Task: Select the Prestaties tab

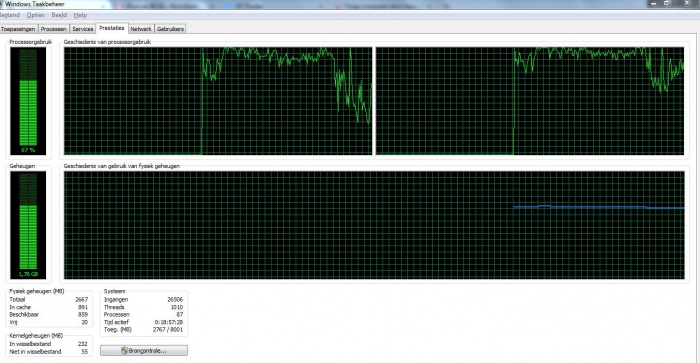Action: (112, 28)
